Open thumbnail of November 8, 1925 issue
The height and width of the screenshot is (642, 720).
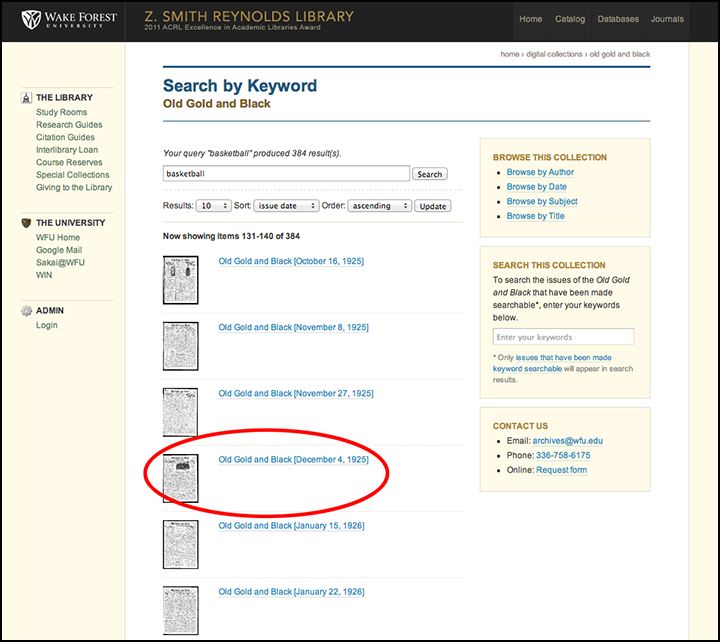pyautogui.click(x=180, y=346)
